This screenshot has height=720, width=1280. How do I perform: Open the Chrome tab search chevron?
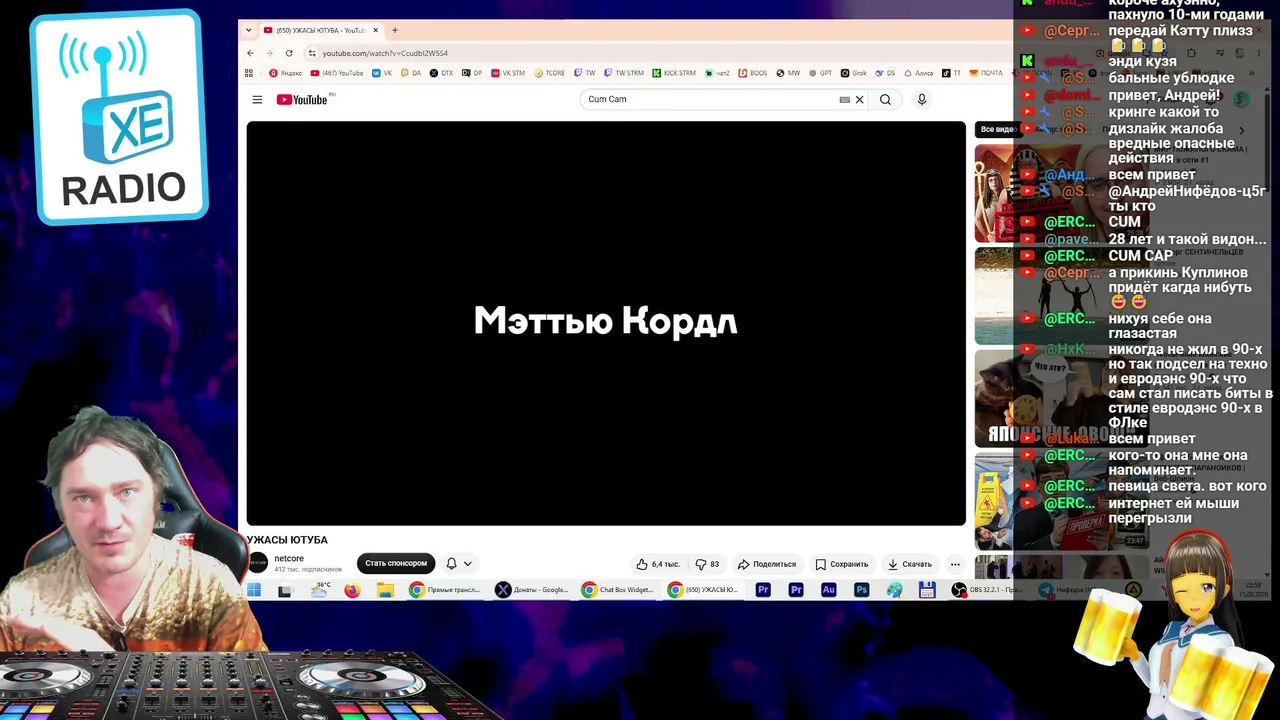pyautogui.click(x=249, y=30)
